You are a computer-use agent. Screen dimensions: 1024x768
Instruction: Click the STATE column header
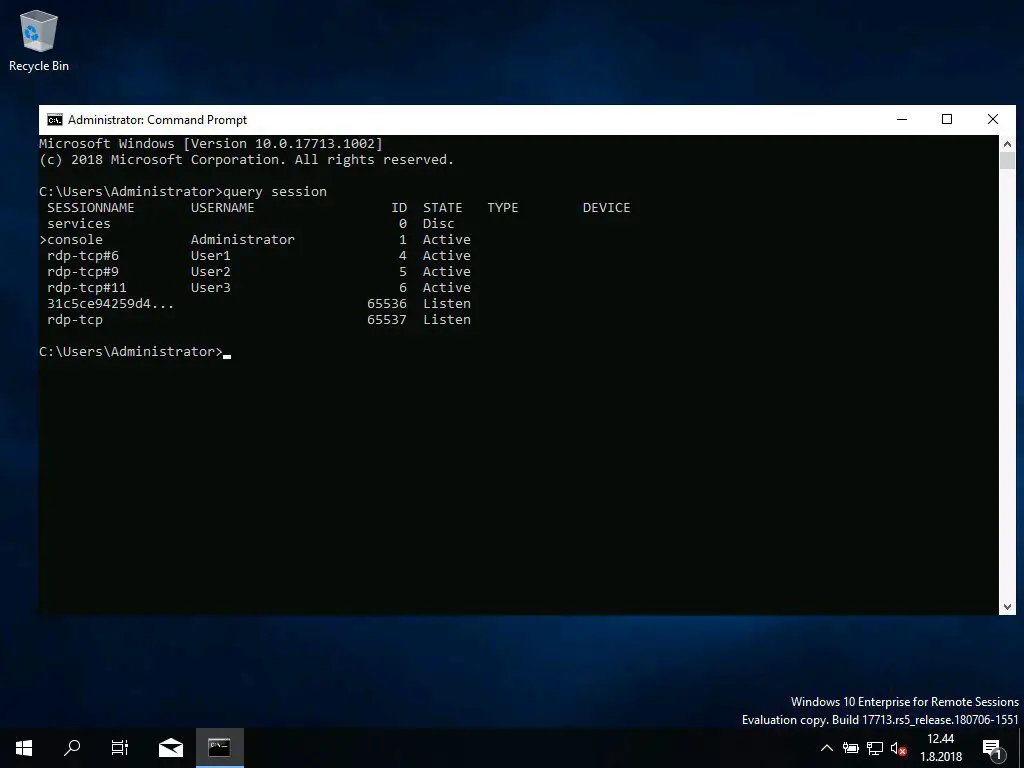[x=443, y=208]
